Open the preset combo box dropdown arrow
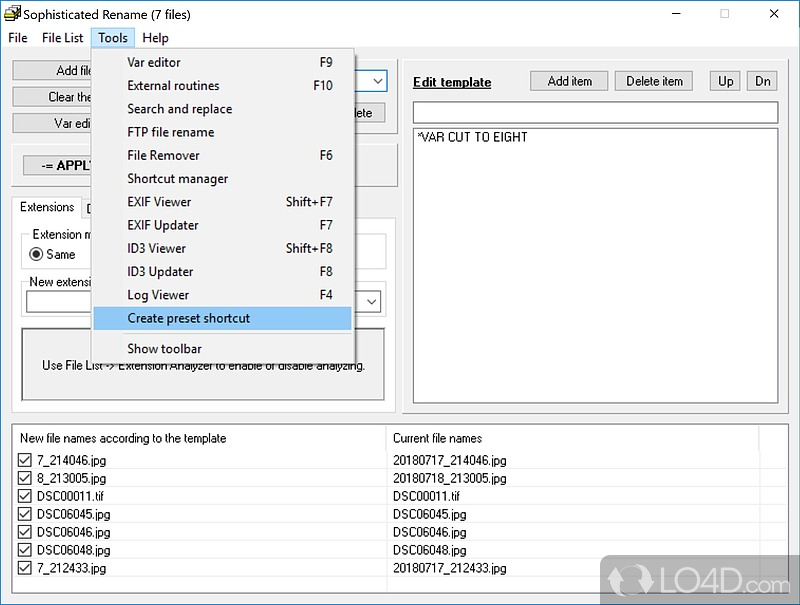The image size is (800, 605). [377, 81]
